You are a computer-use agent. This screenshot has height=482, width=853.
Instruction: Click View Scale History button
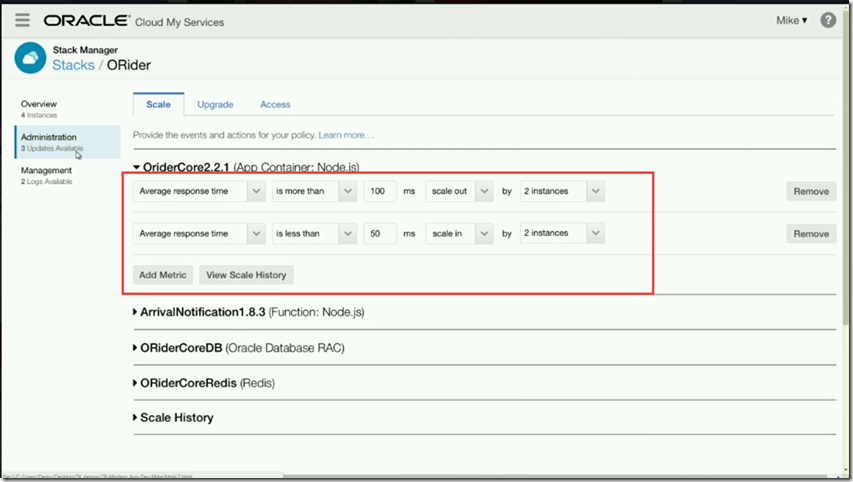pyautogui.click(x=246, y=275)
